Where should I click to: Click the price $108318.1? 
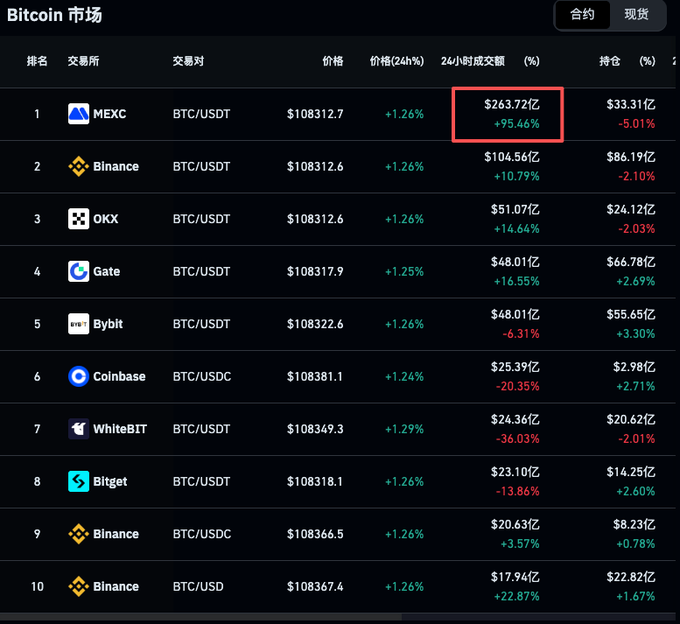pos(315,481)
